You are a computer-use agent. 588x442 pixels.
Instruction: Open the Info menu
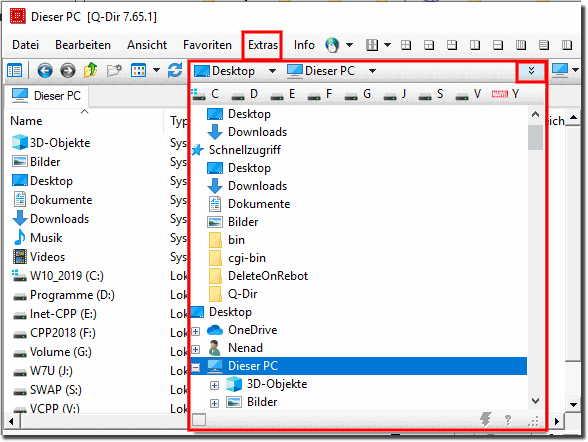tap(304, 45)
